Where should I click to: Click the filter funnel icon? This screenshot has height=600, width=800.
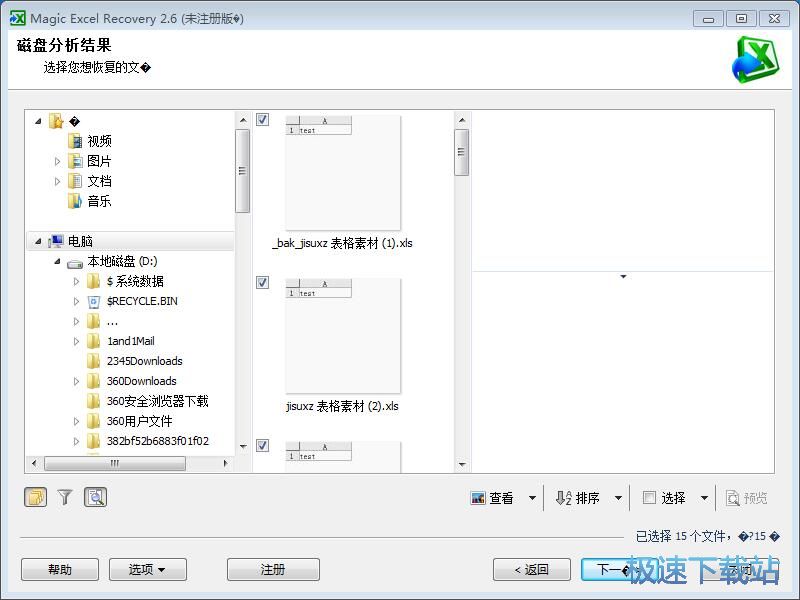click(65, 497)
